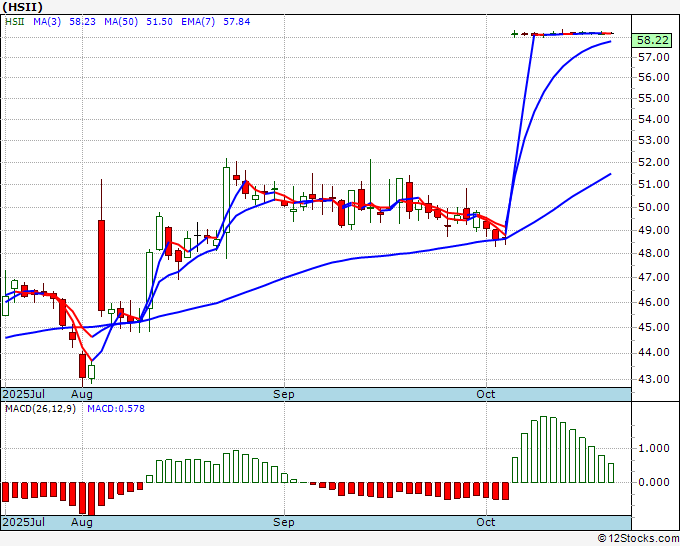
Task: Click the 45.00 price axis label
Action: tap(654, 327)
